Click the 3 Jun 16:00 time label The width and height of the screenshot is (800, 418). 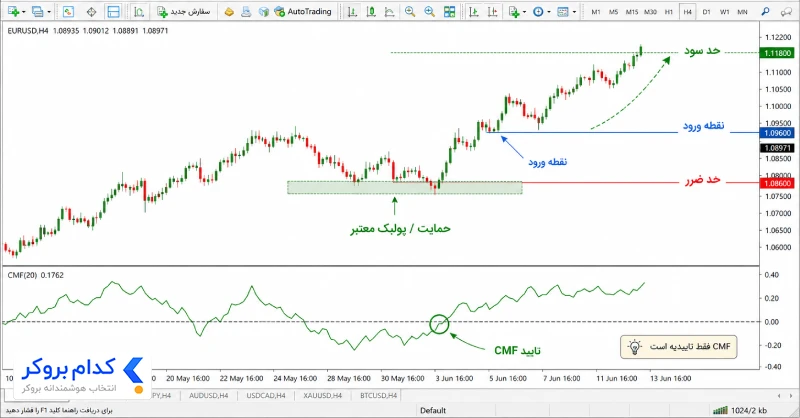454,379
